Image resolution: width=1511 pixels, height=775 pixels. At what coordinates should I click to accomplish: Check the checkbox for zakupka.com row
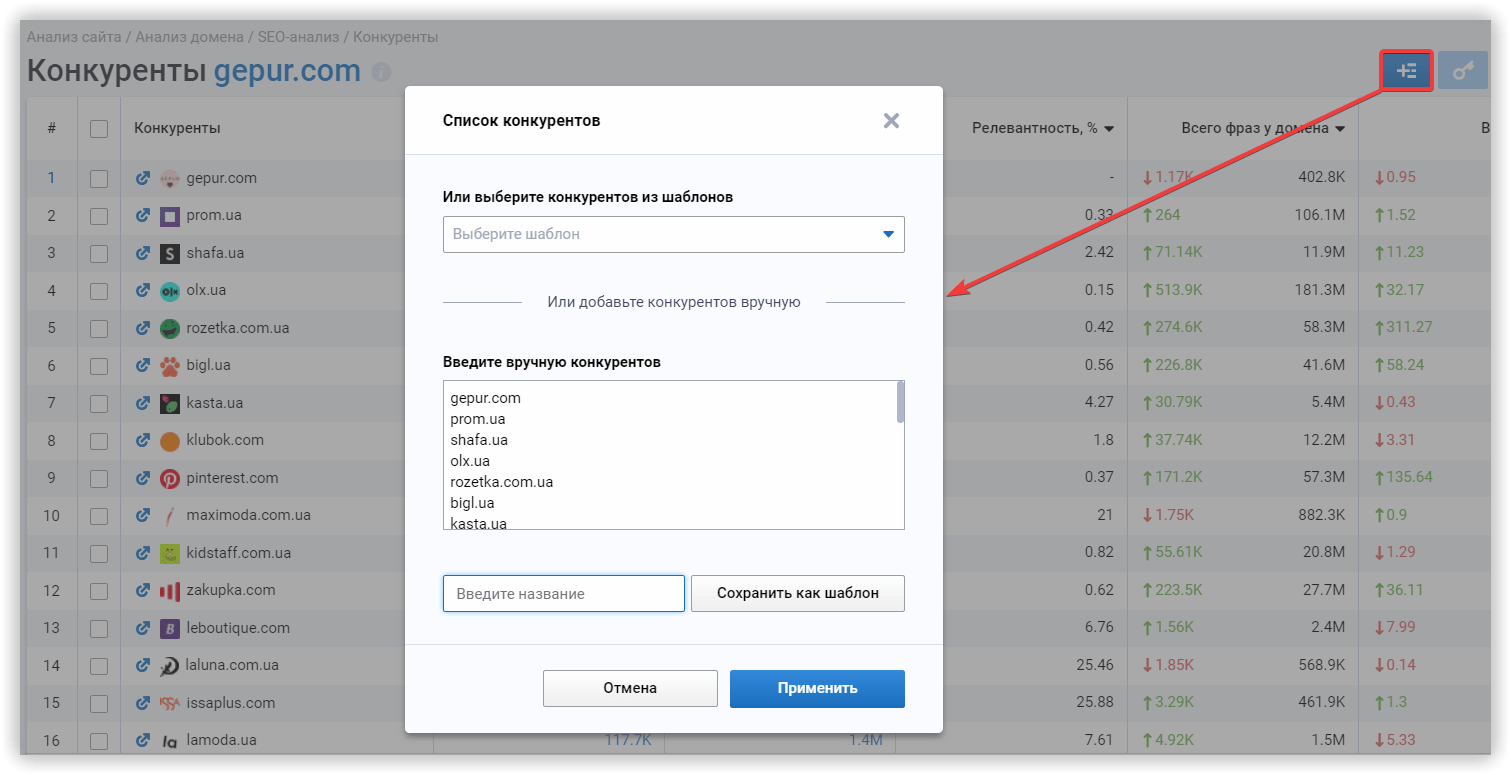click(99, 590)
